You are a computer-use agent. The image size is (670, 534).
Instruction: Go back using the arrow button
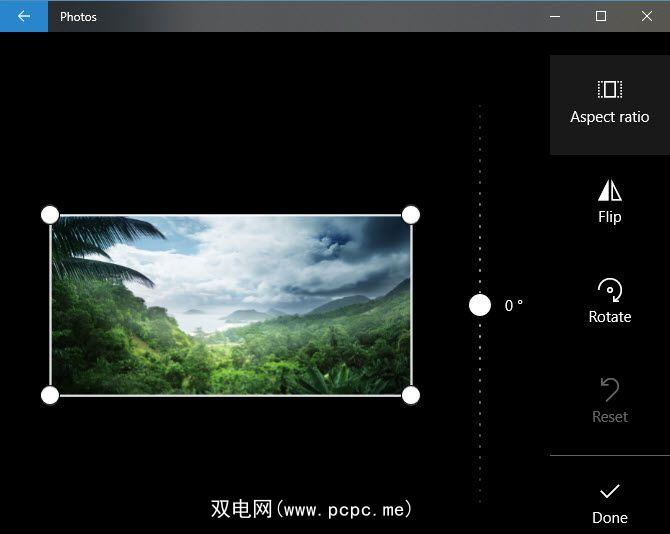(x=24, y=16)
